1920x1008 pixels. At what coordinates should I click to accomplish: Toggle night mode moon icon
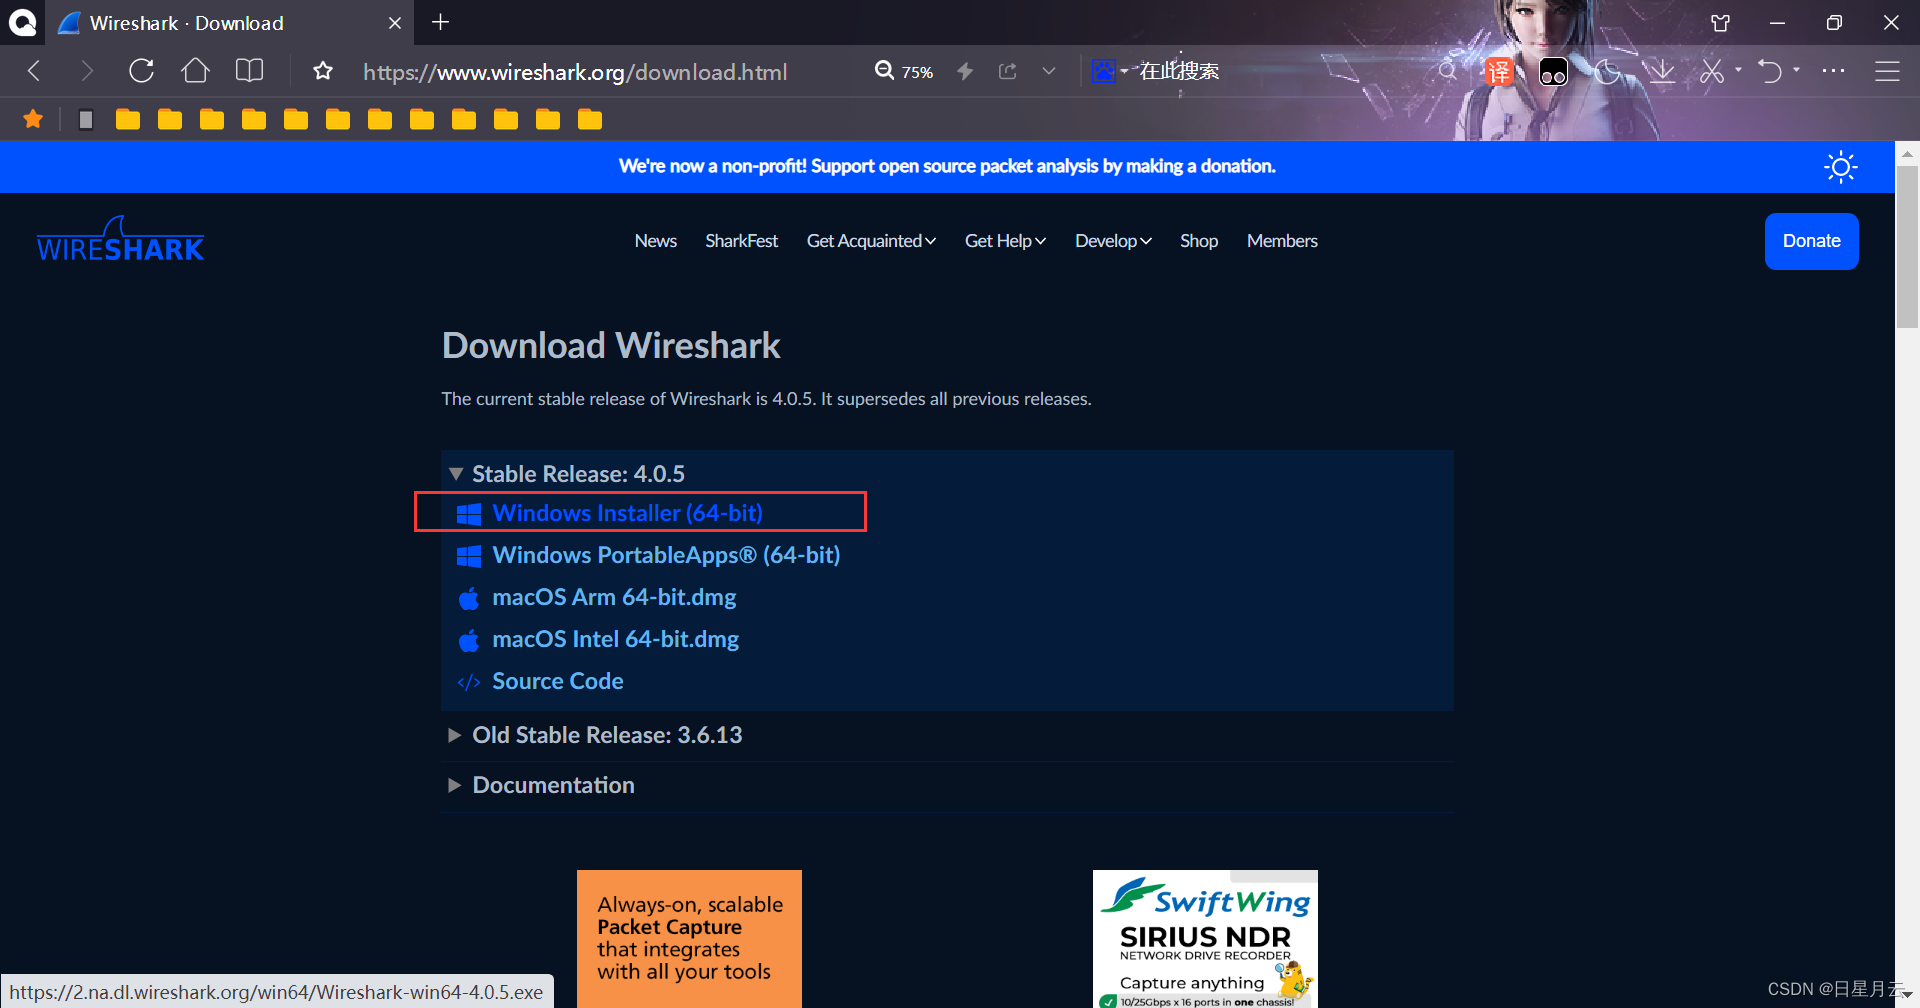pos(1607,71)
